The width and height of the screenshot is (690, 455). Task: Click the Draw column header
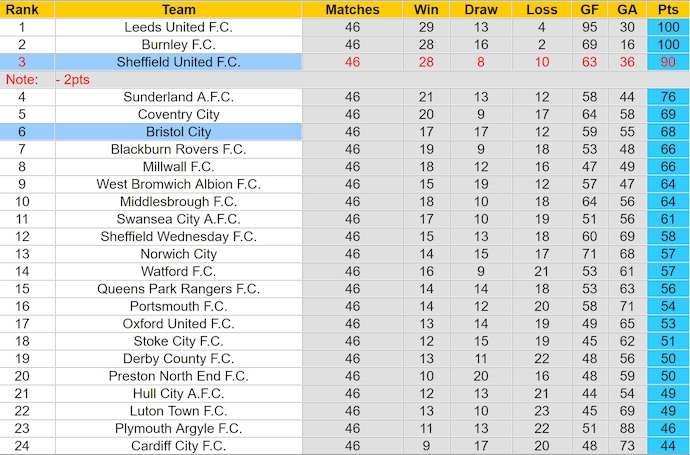pyautogui.click(x=481, y=9)
